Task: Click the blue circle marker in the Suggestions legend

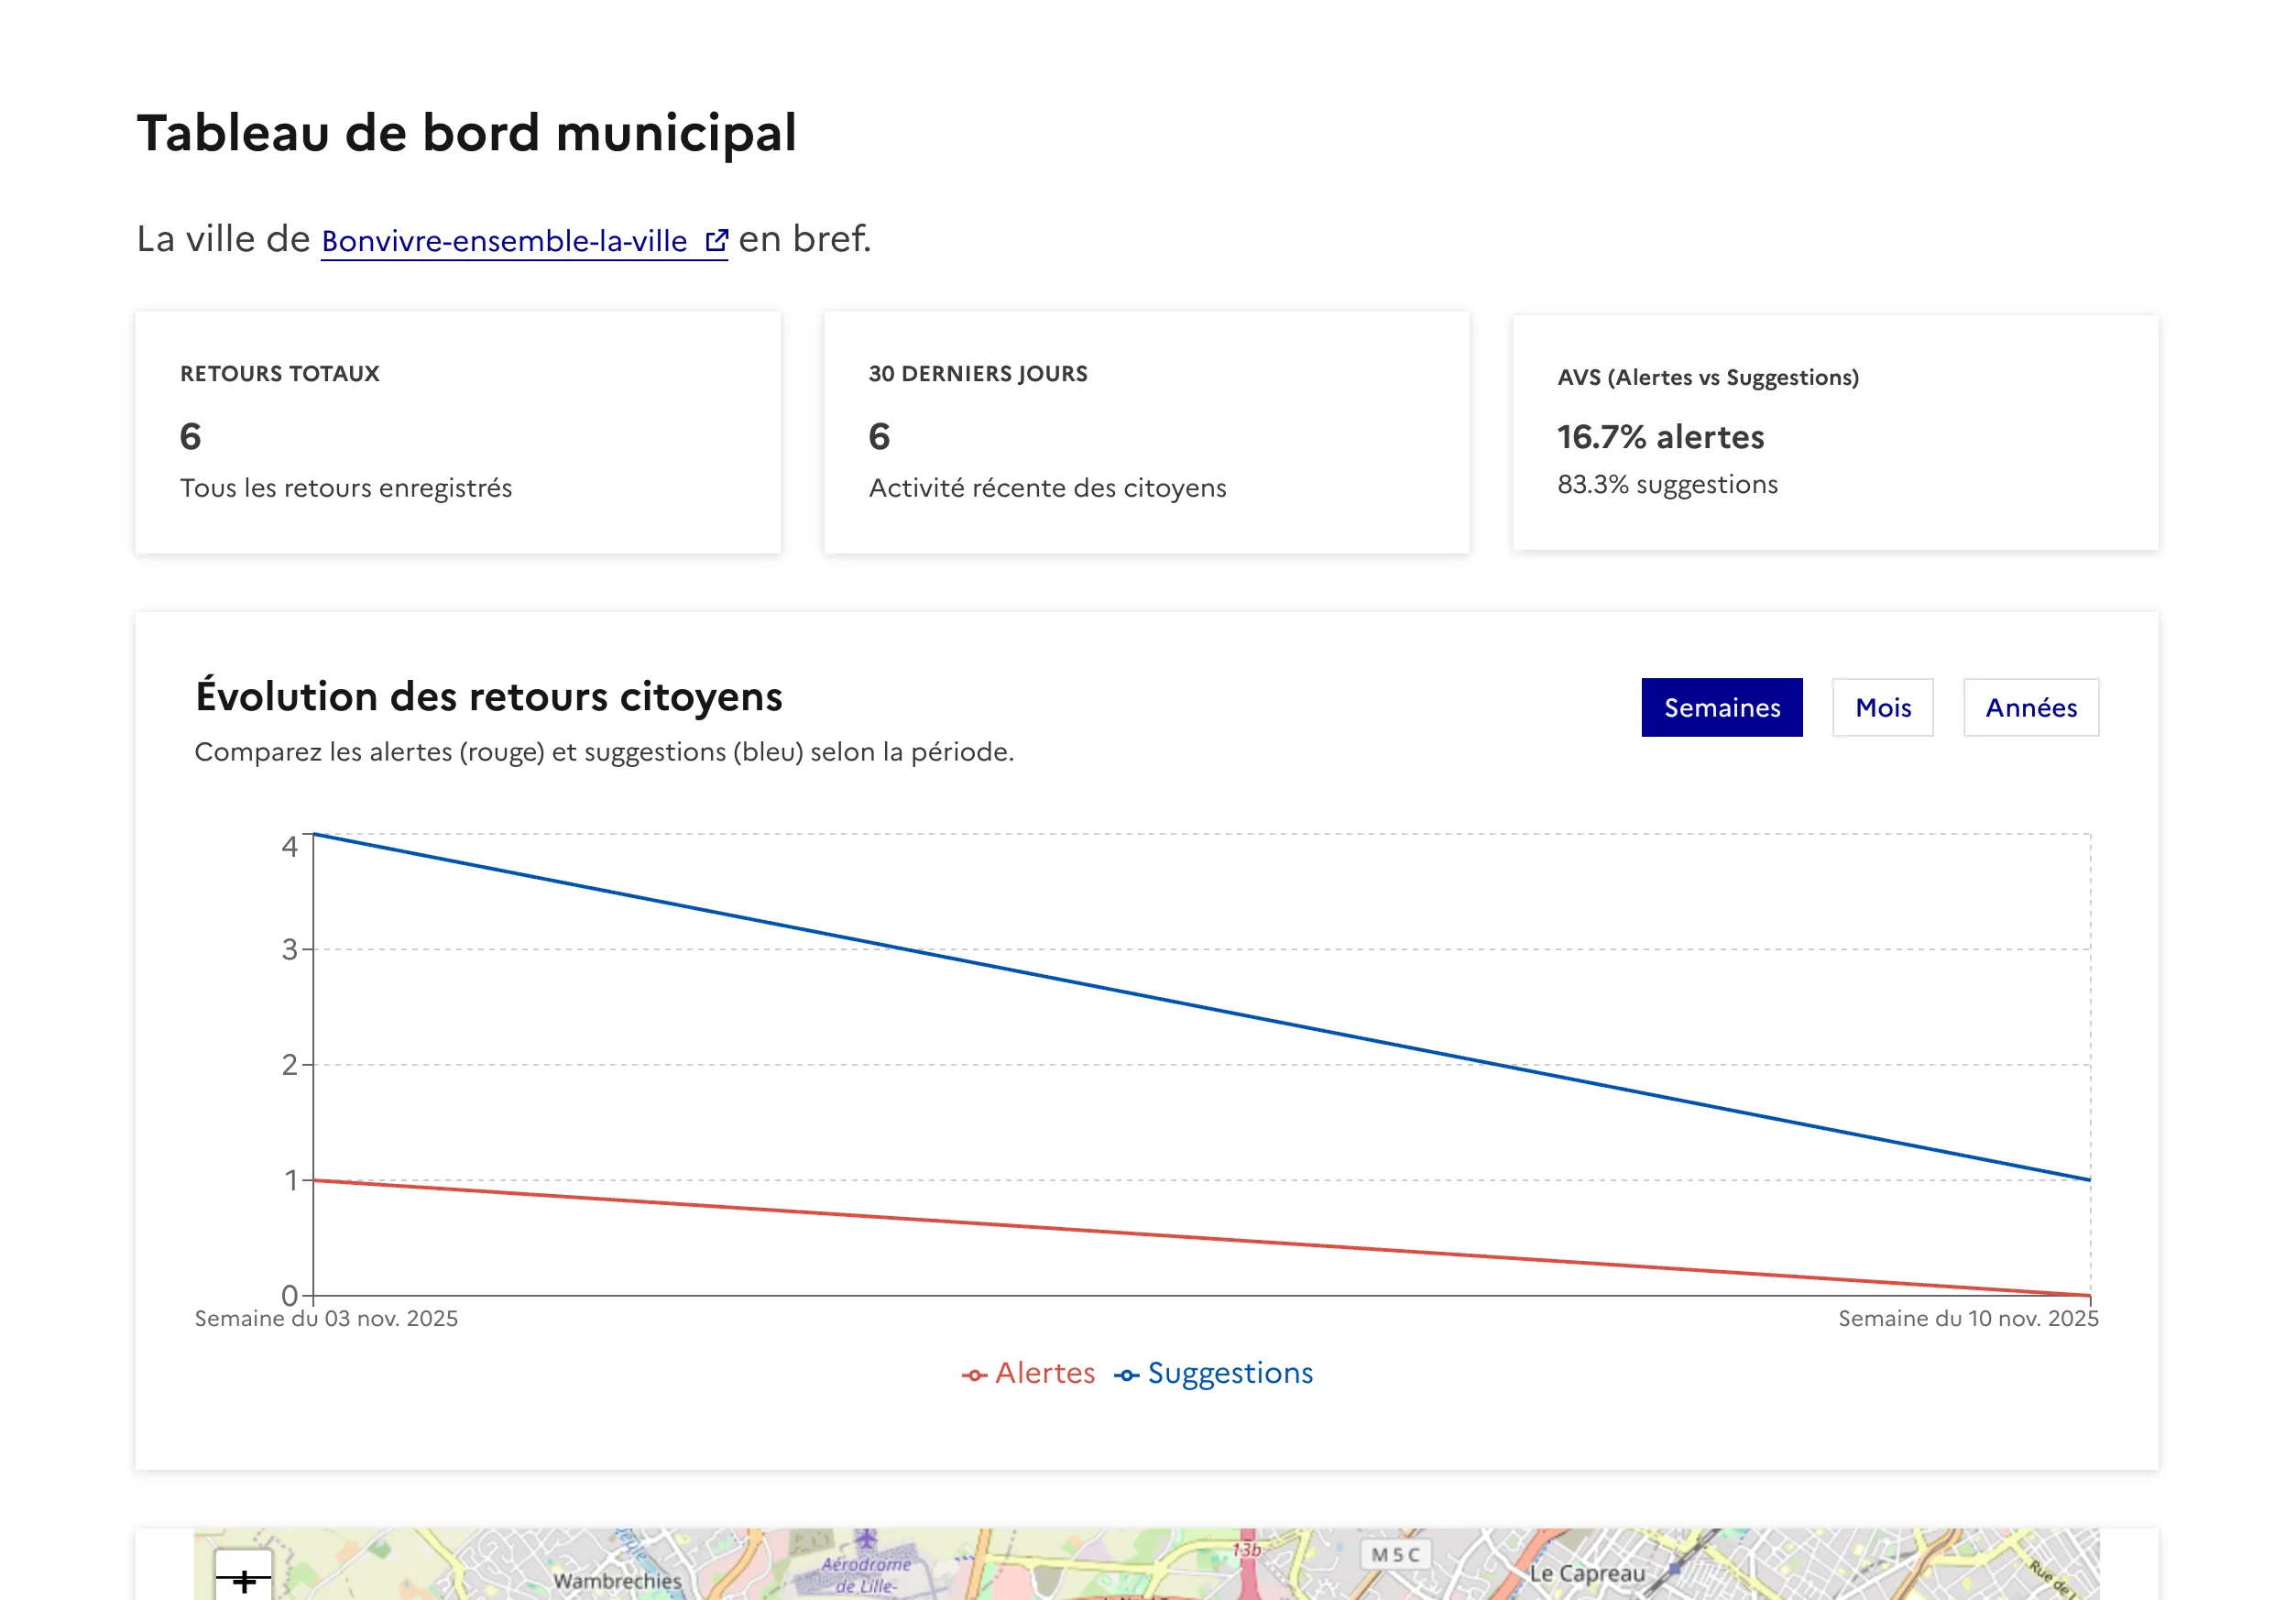Action: tap(1128, 1374)
